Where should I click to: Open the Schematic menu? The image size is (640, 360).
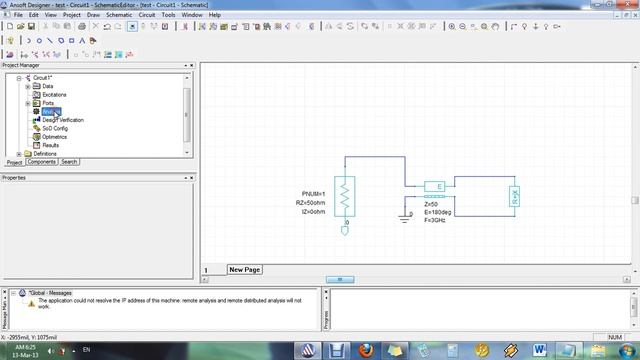point(119,15)
